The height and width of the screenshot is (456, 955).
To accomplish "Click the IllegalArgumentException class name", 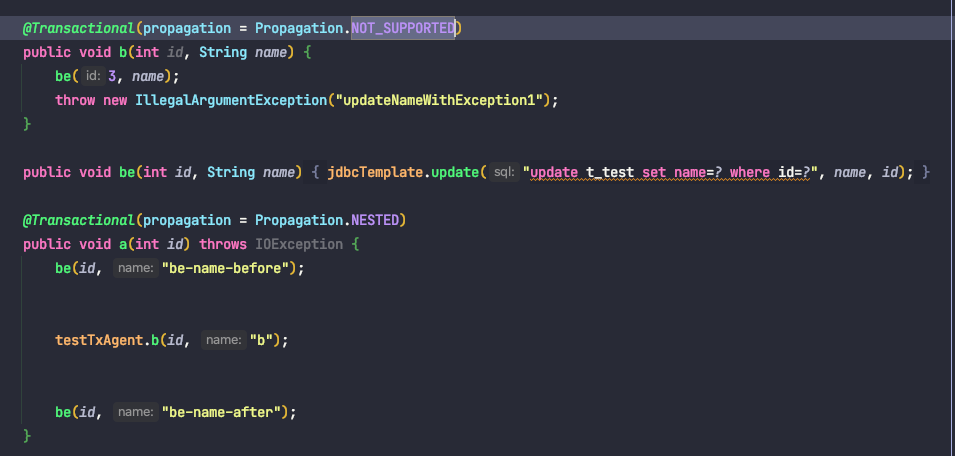I will coord(231,100).
